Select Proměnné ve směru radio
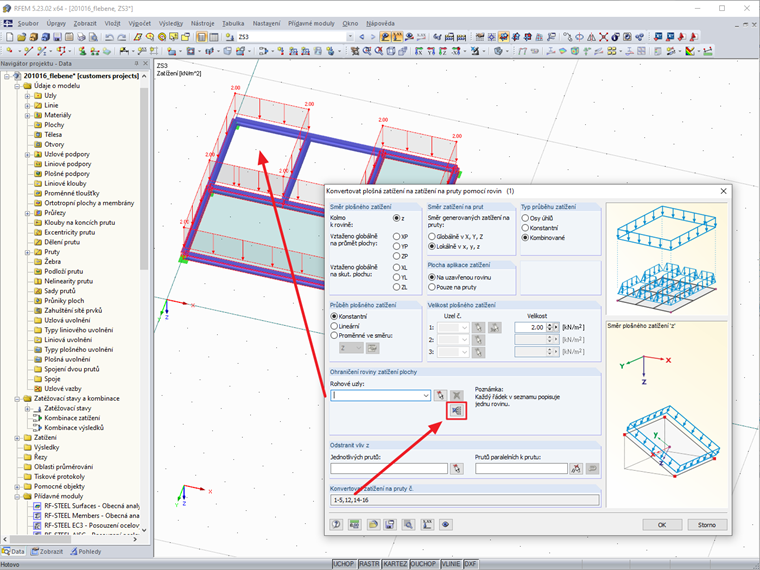The height and width of the screenshot is (570, 760). tap(334, 335)
